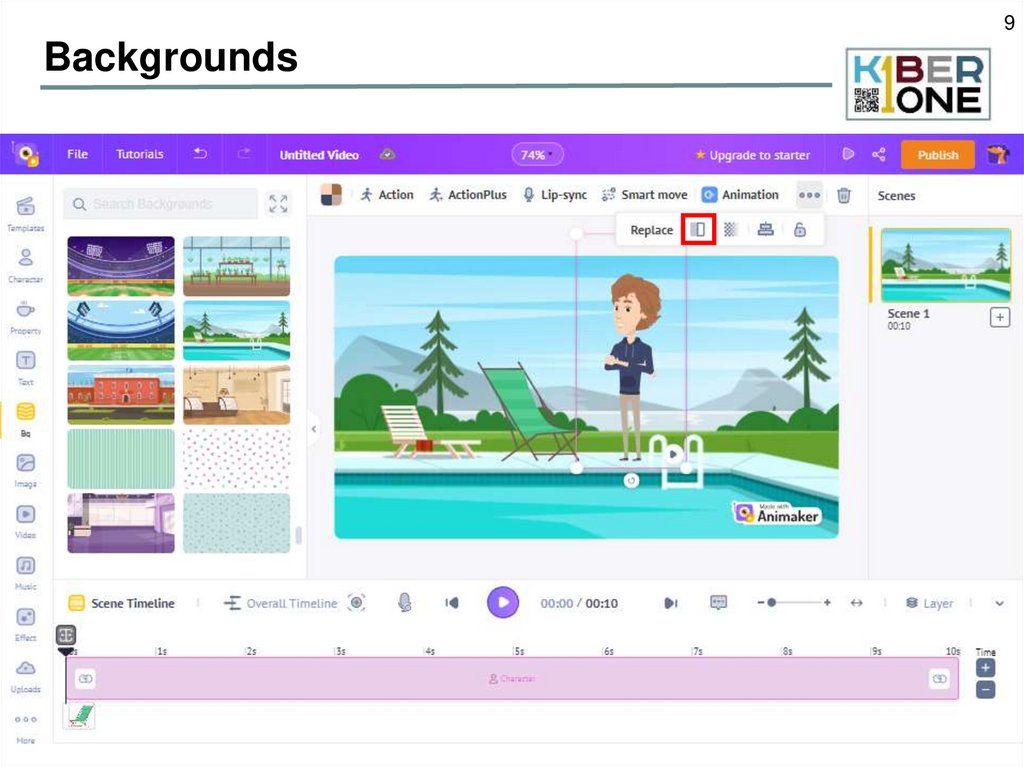Play the scene with purple play button
Image resolution: width=1024 pixels, height=767 pixels.
click(503, 602)
